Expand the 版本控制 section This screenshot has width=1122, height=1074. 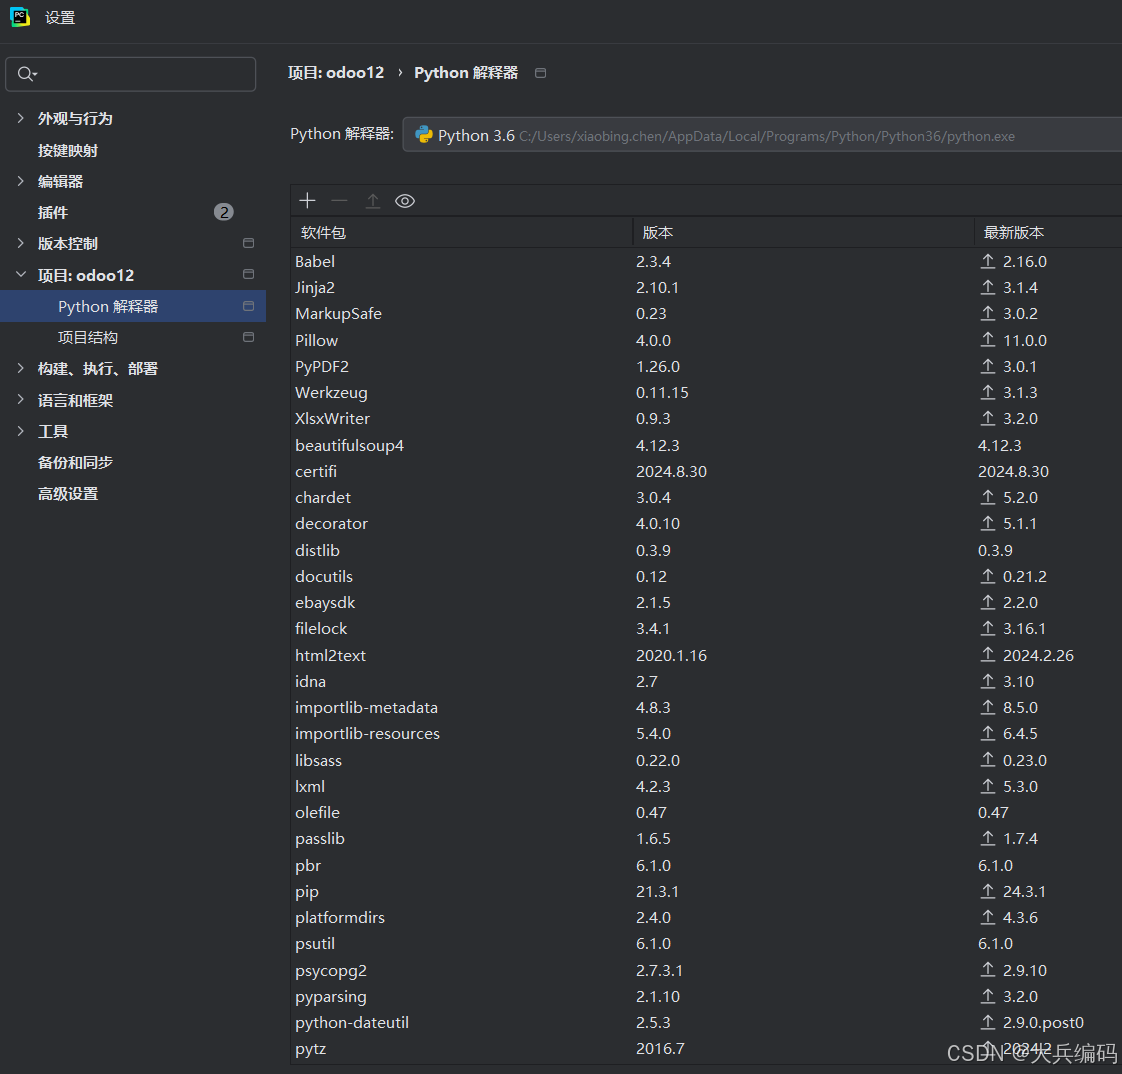click(x=21, y=243)
